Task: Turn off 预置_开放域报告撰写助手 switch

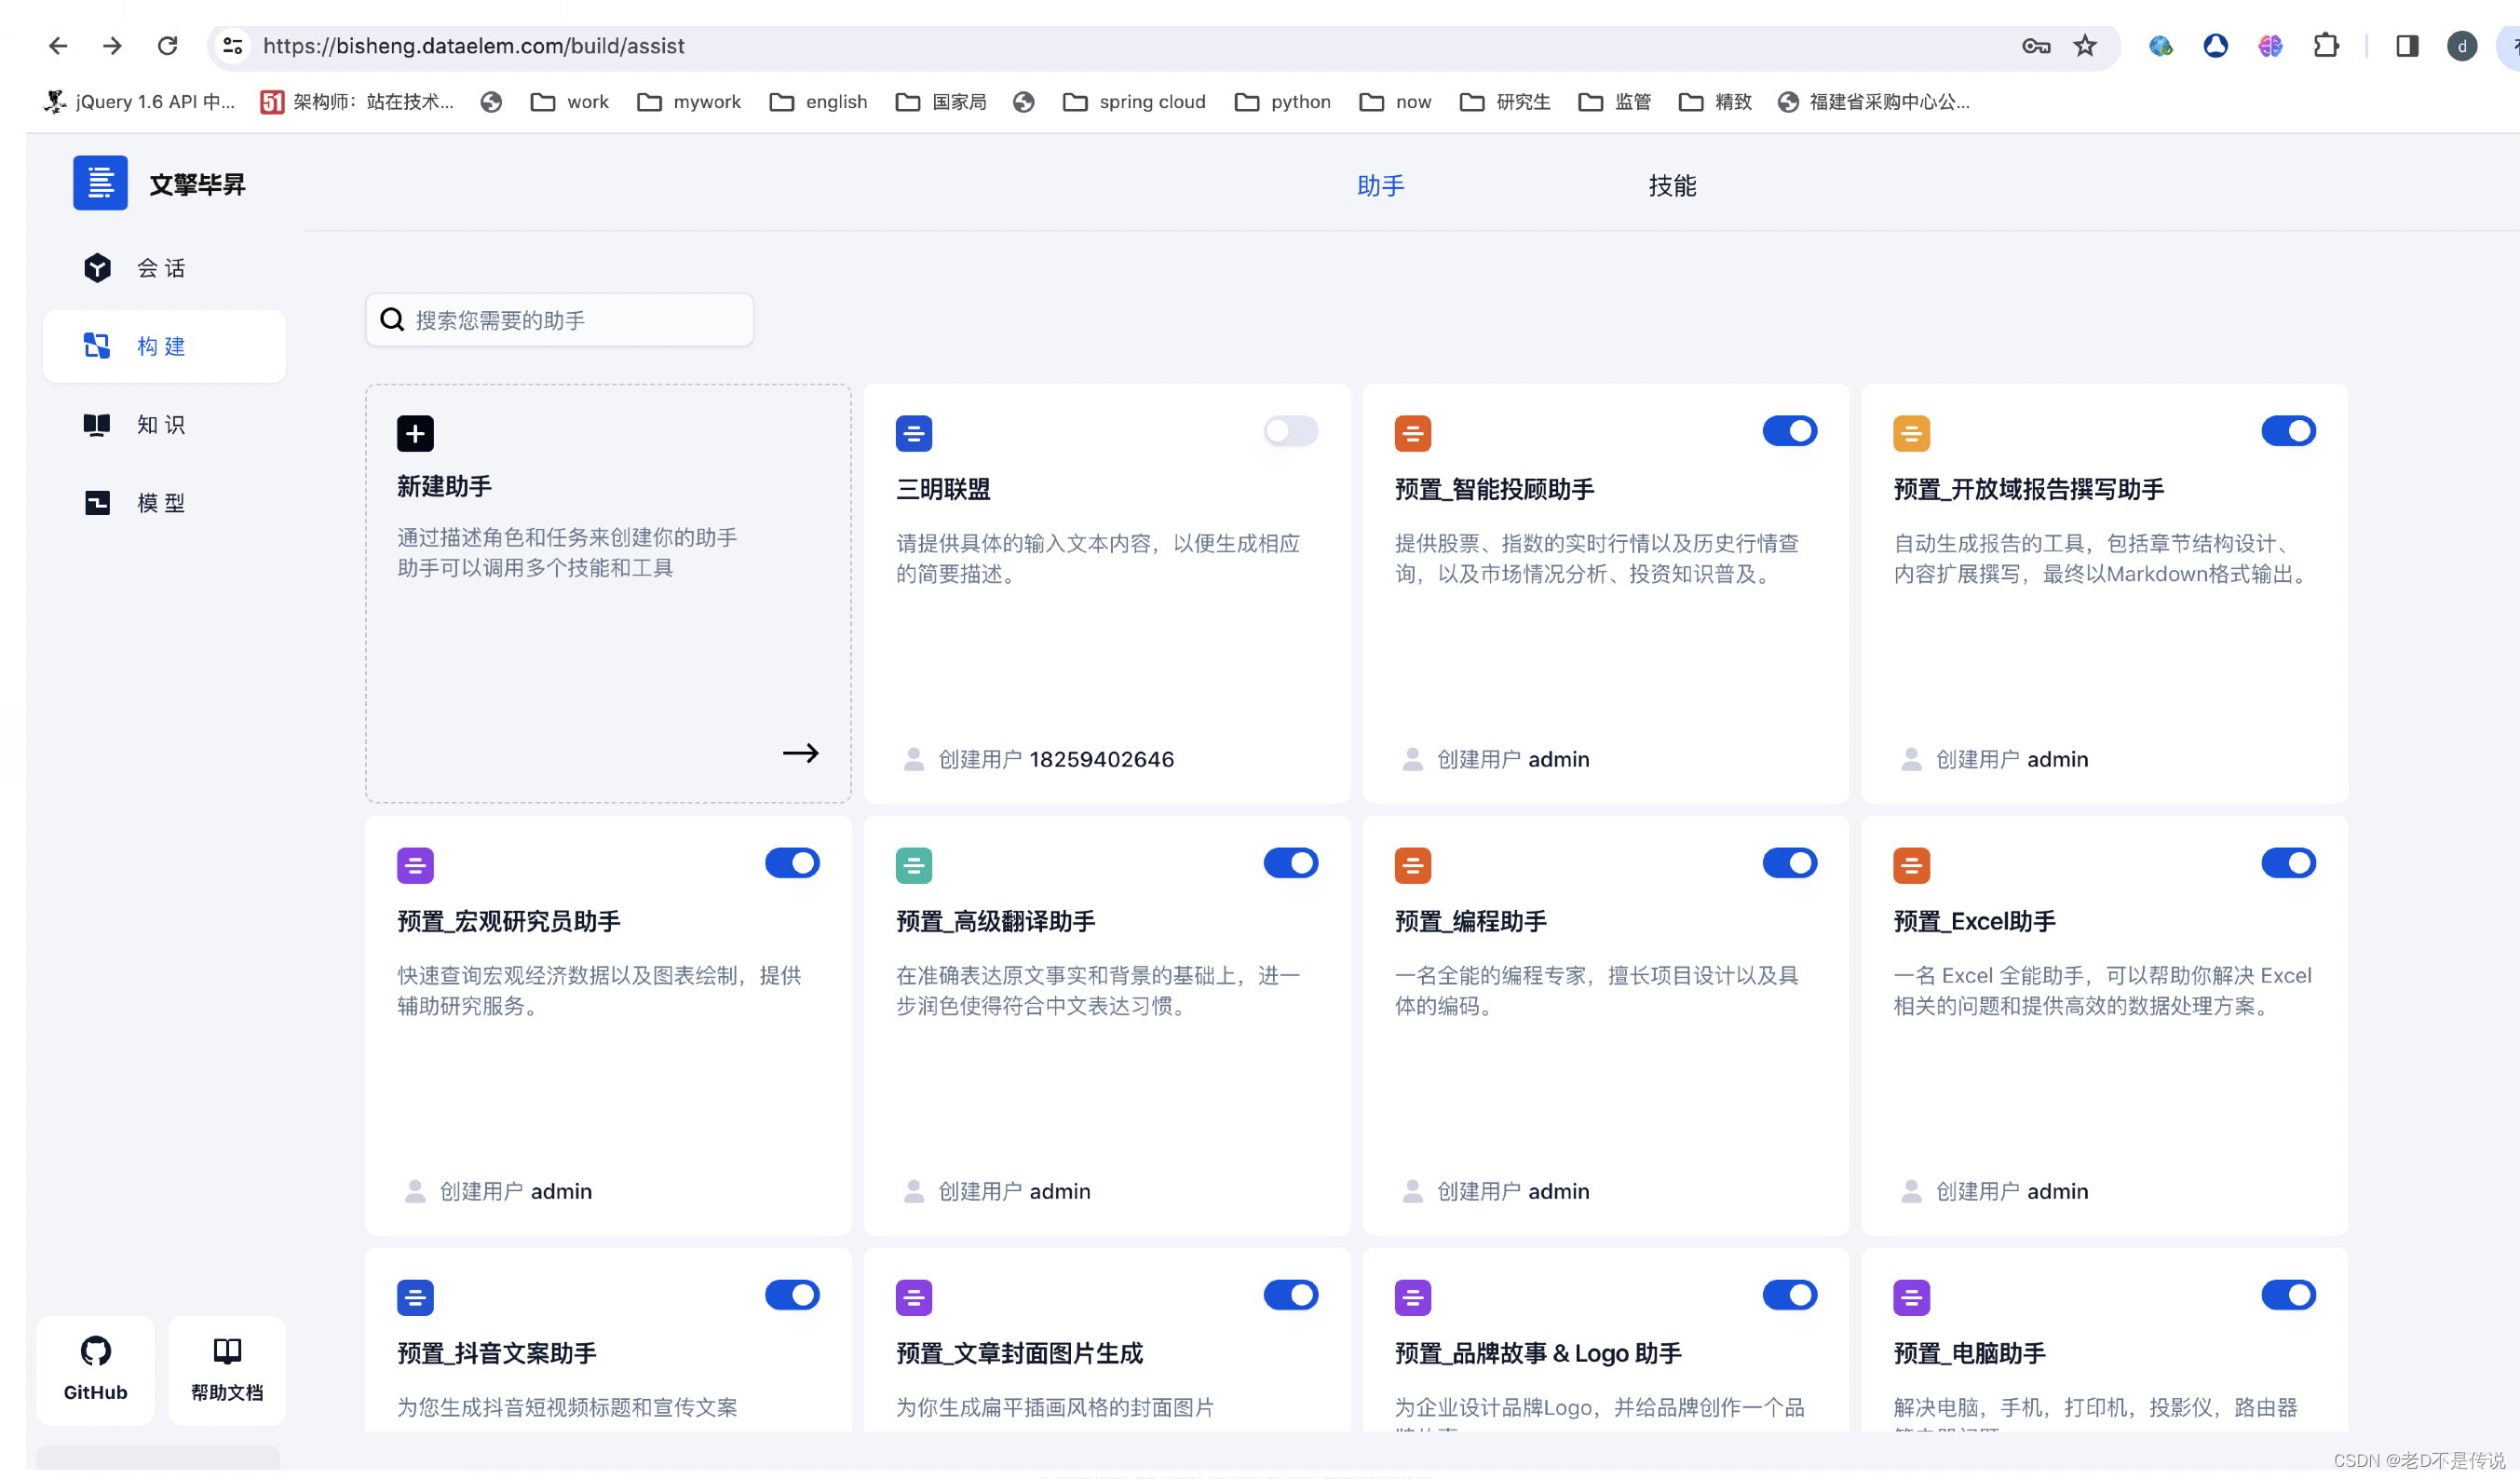Action: click(2288, 431)
